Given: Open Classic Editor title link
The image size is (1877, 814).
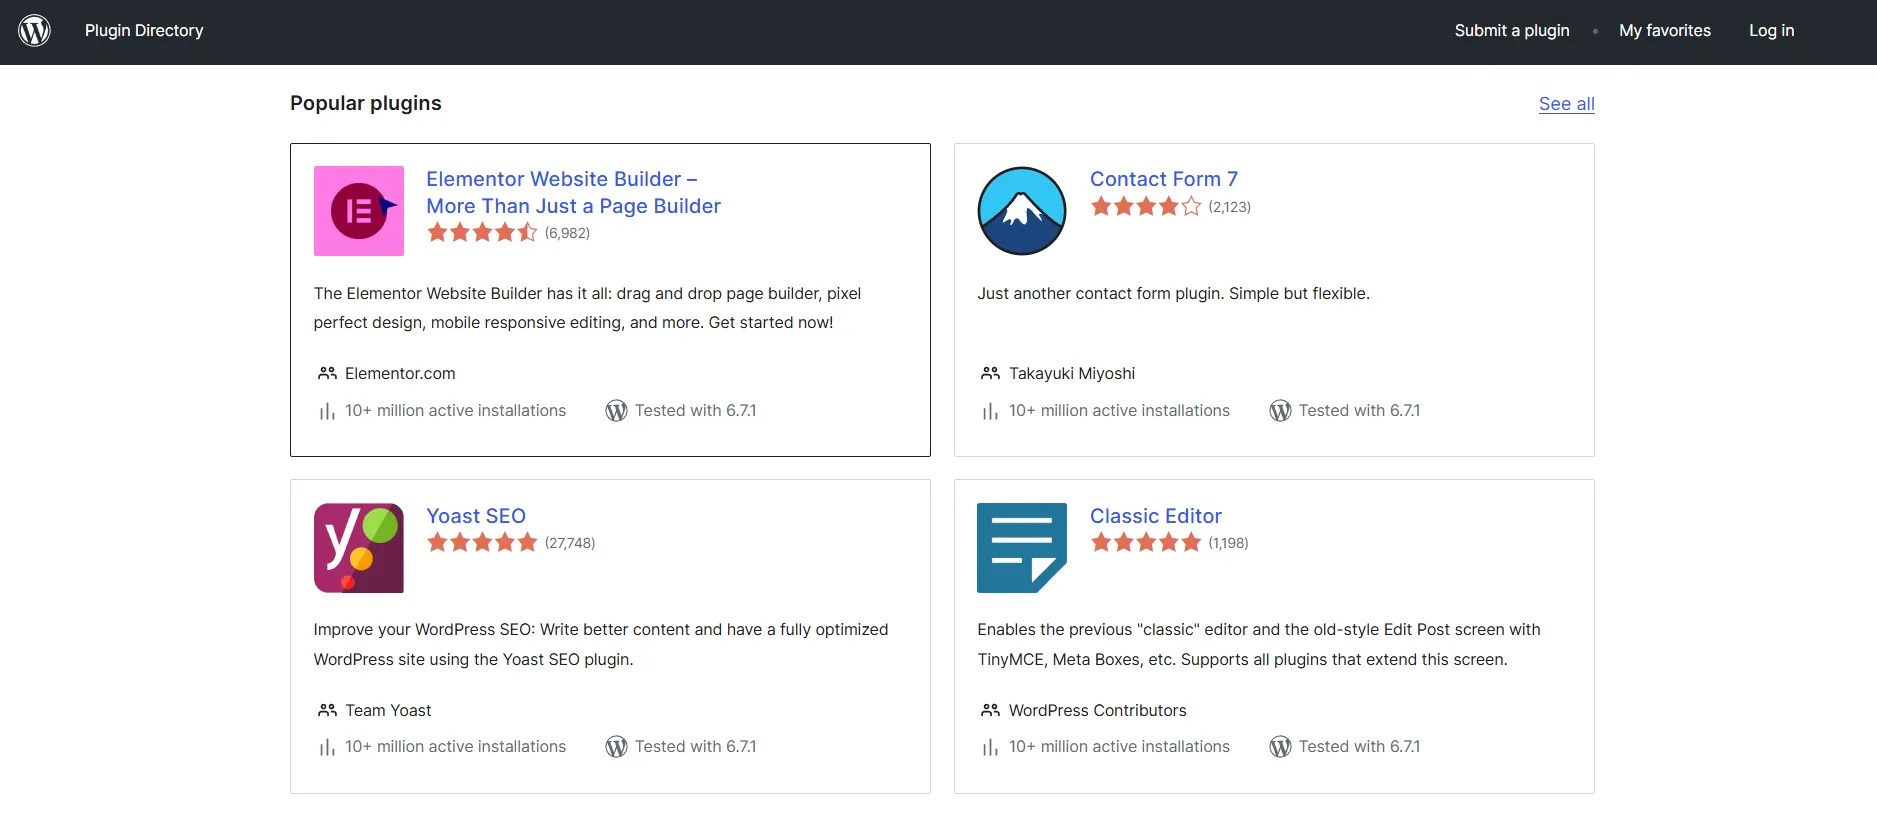Looking at the screenshot, I should click(x=1156, y=516).
